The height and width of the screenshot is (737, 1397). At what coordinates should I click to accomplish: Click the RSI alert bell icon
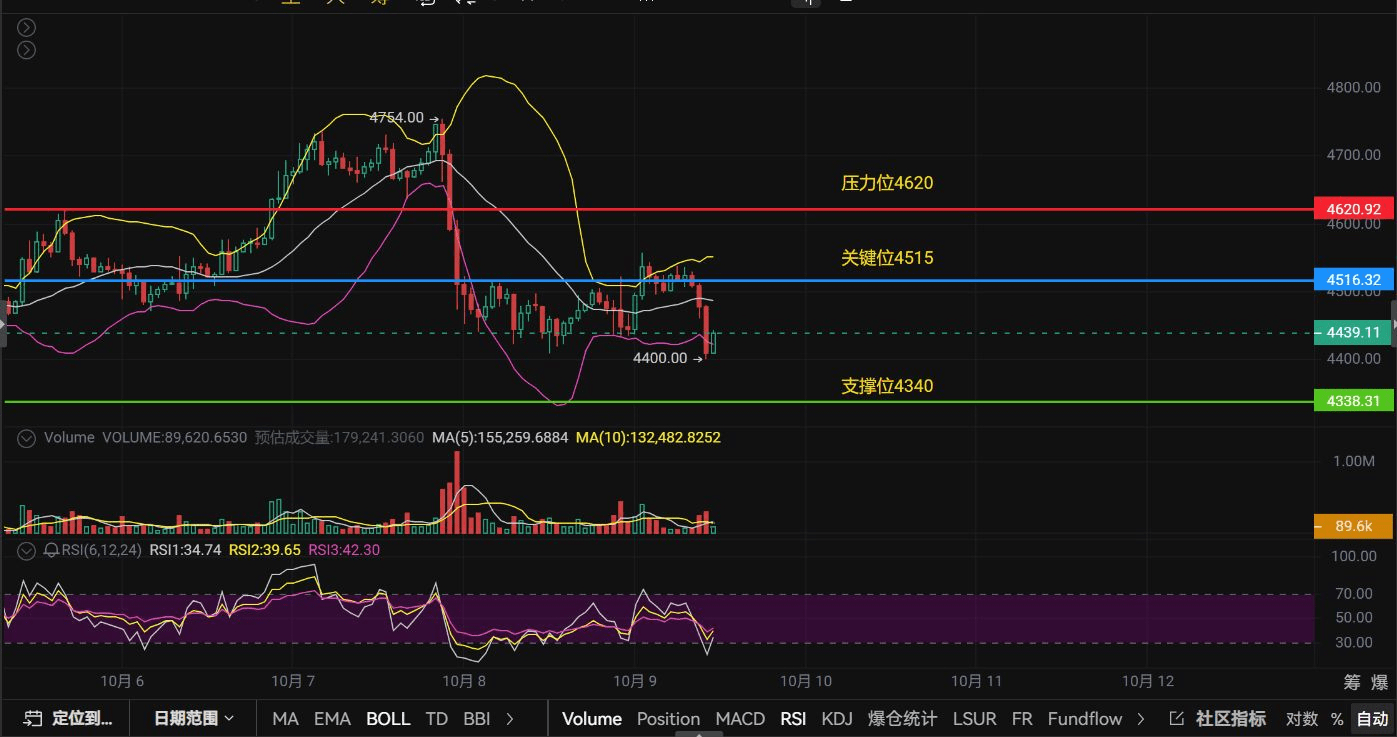[51, 550]
